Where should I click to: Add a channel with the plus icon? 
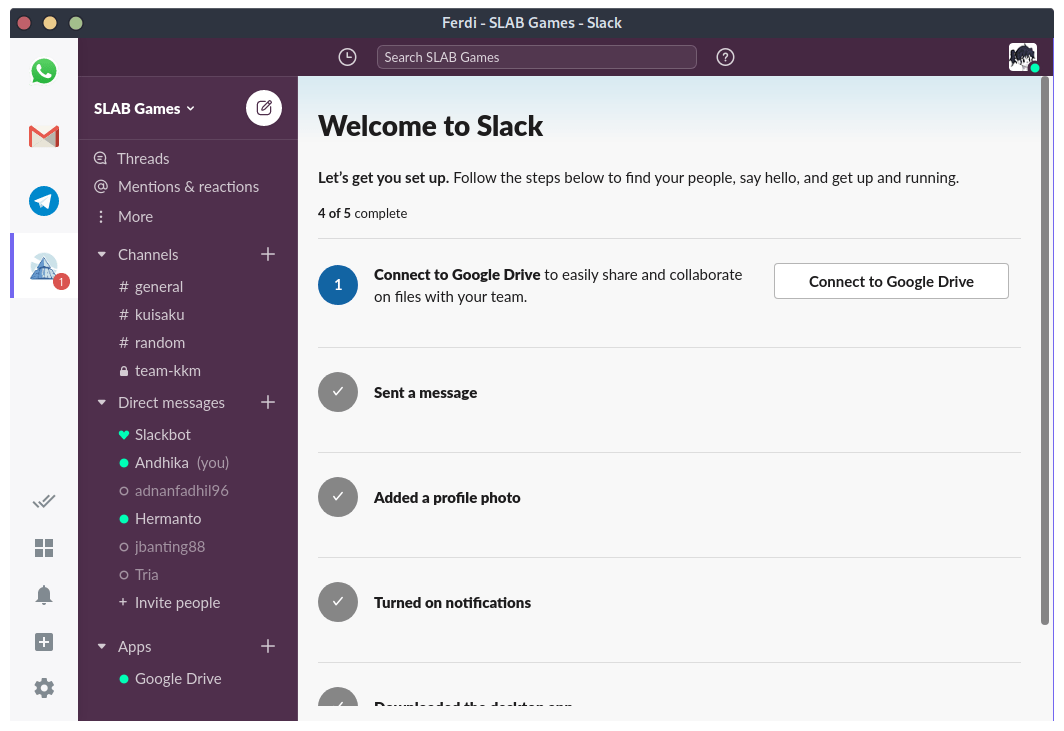click(x=268, y=255)
